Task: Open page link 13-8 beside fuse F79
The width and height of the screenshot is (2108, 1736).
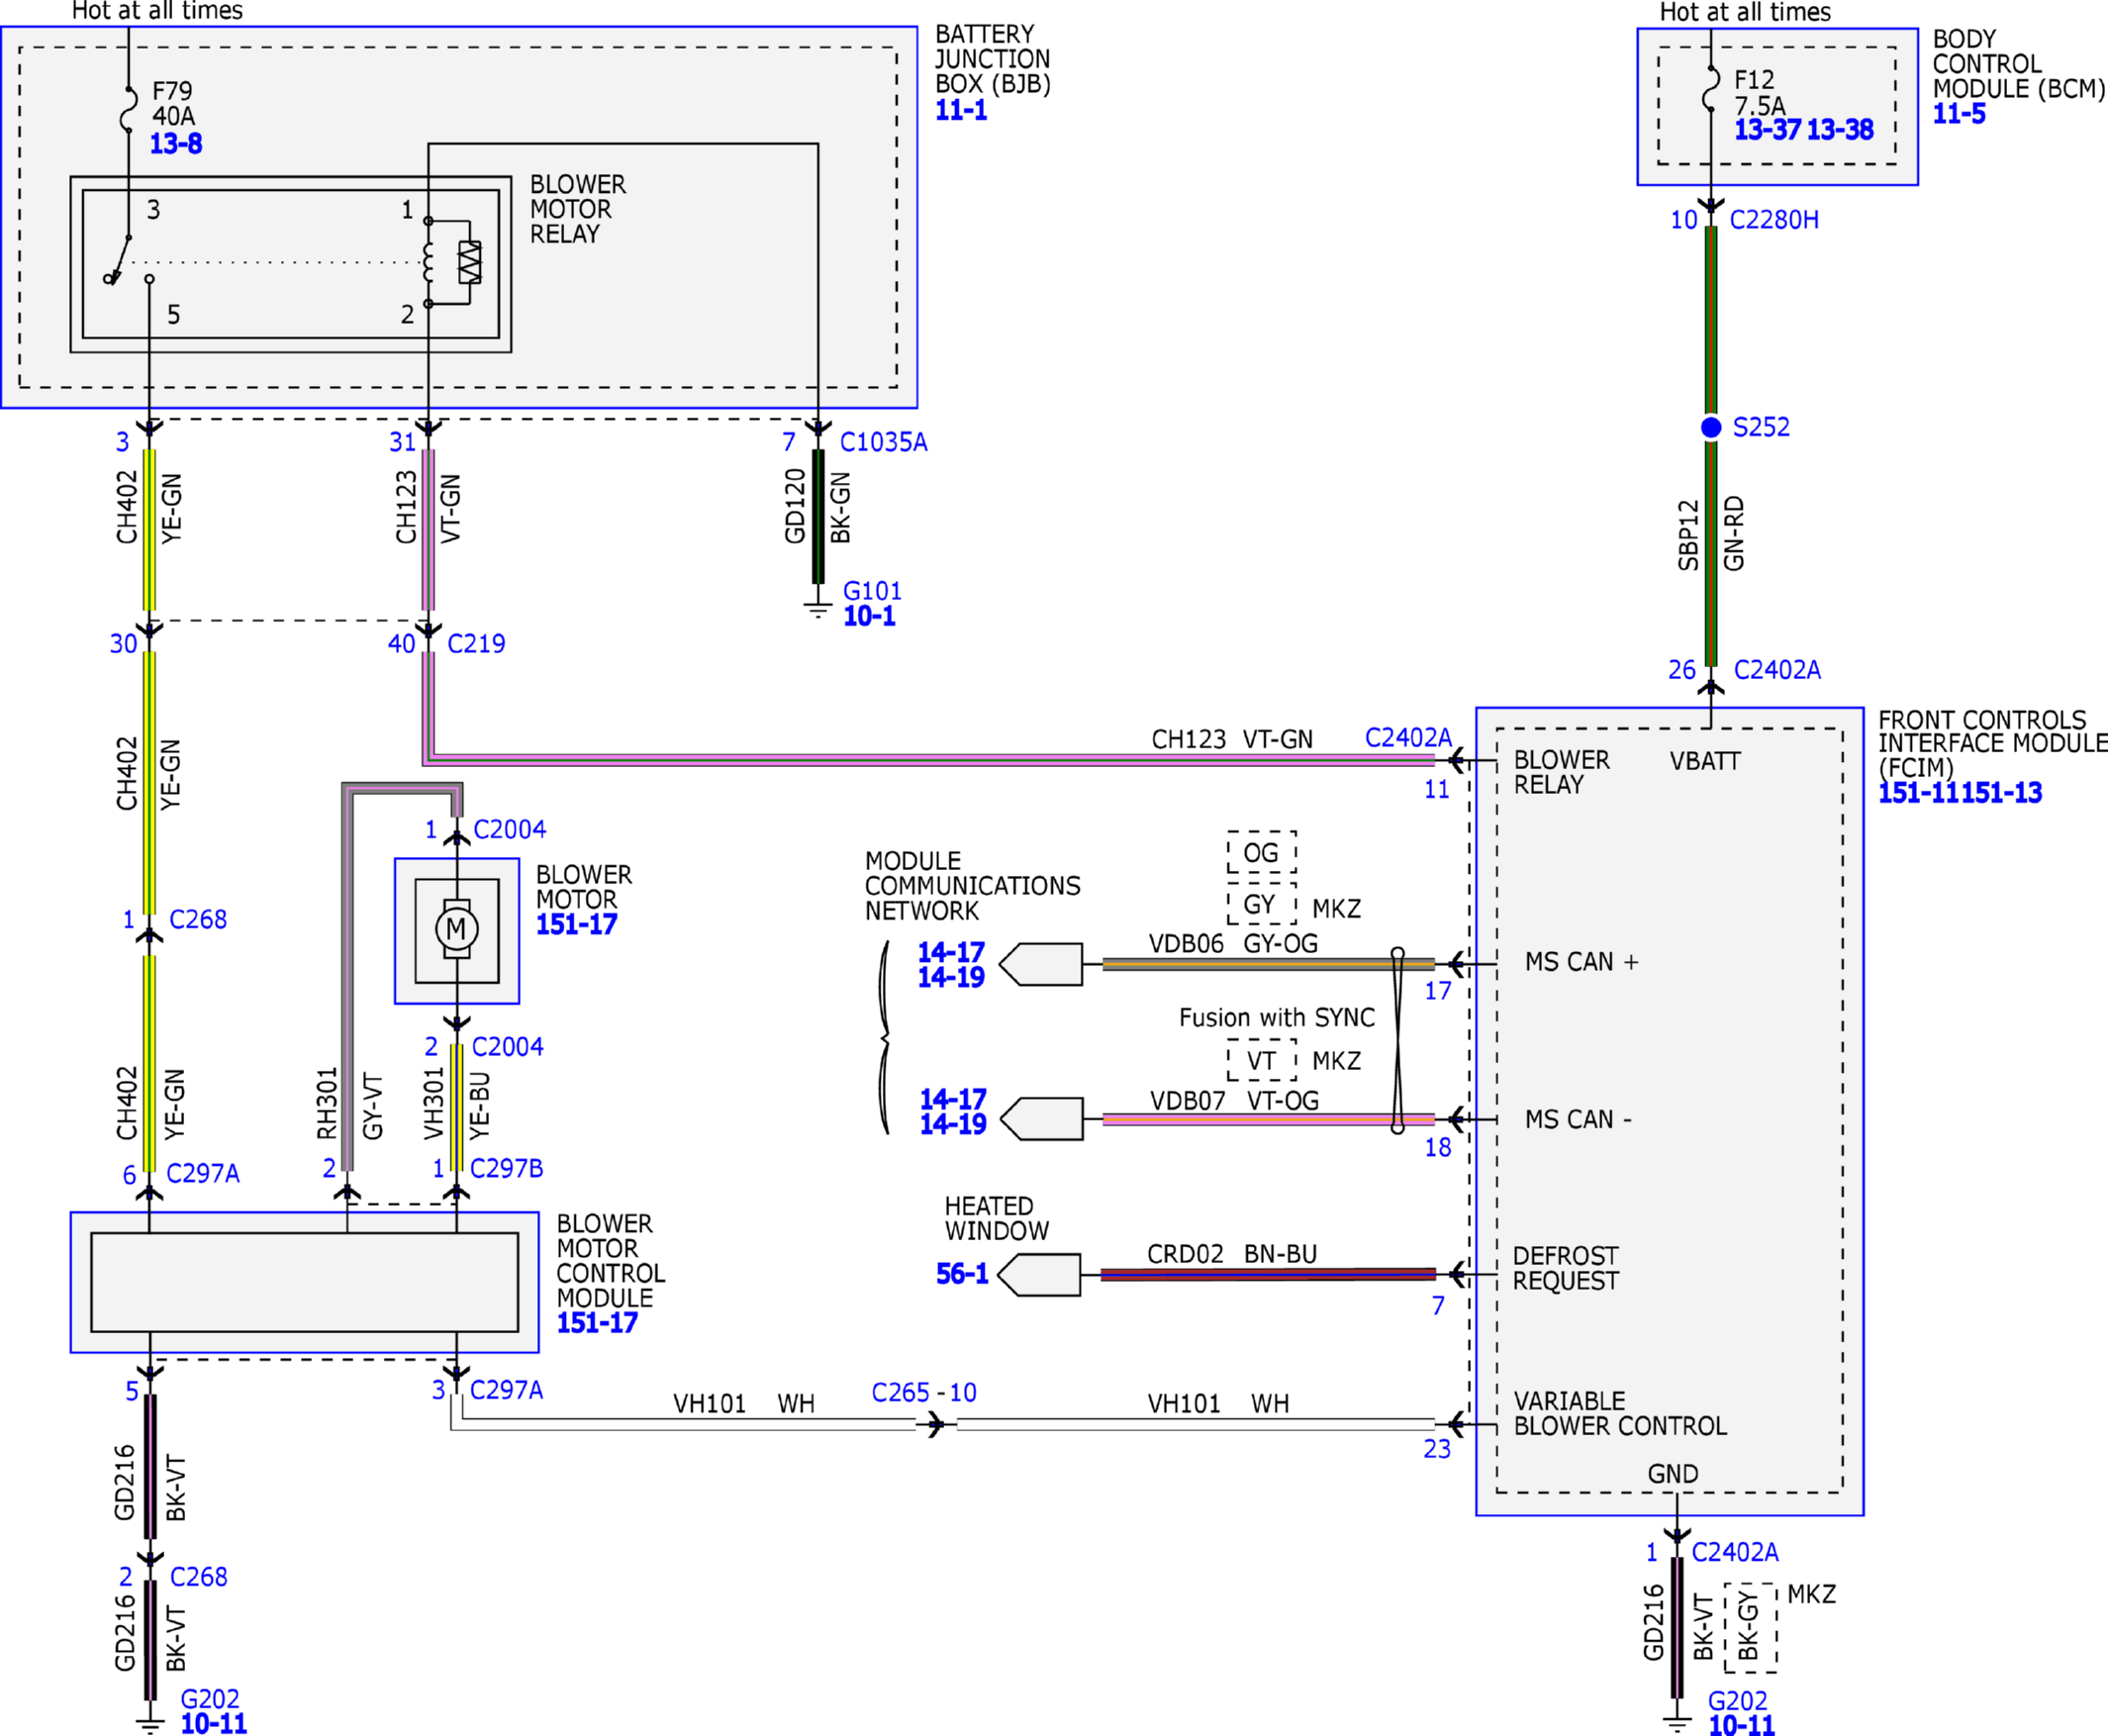Action: pos(176,144)
